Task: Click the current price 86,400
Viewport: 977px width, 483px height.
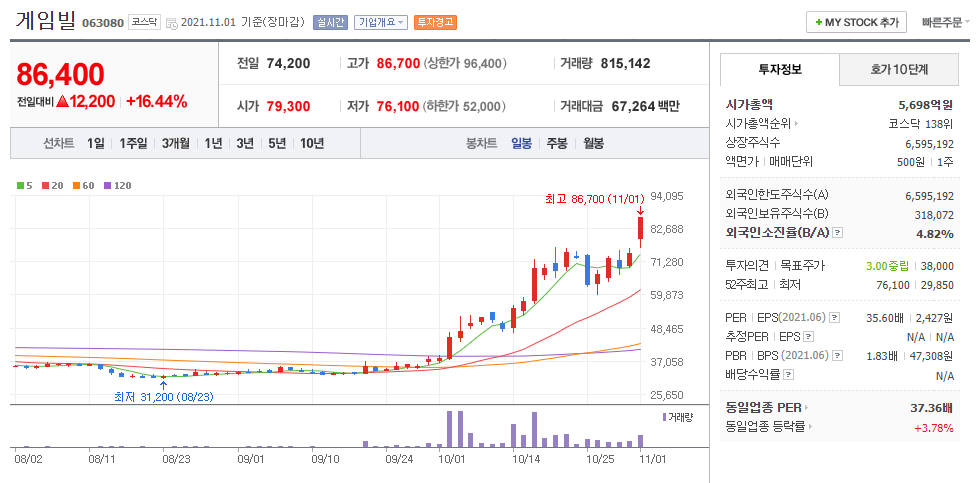Action: pos(60,74)
